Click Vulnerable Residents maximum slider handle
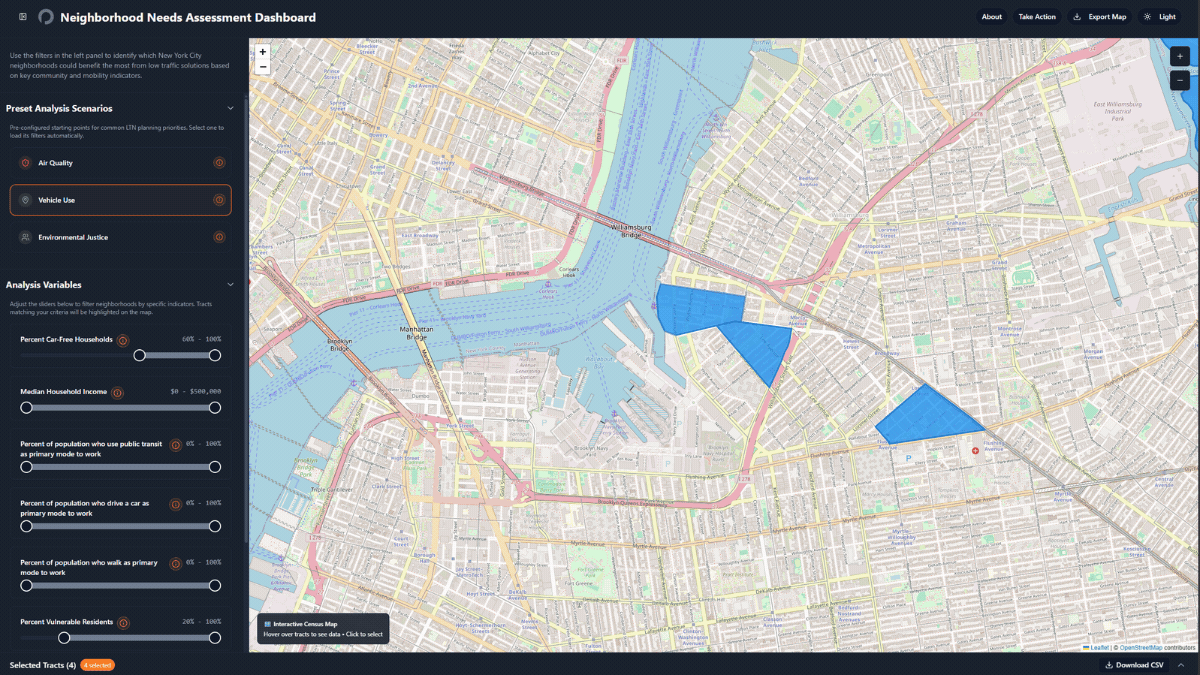 click(215, 637)
